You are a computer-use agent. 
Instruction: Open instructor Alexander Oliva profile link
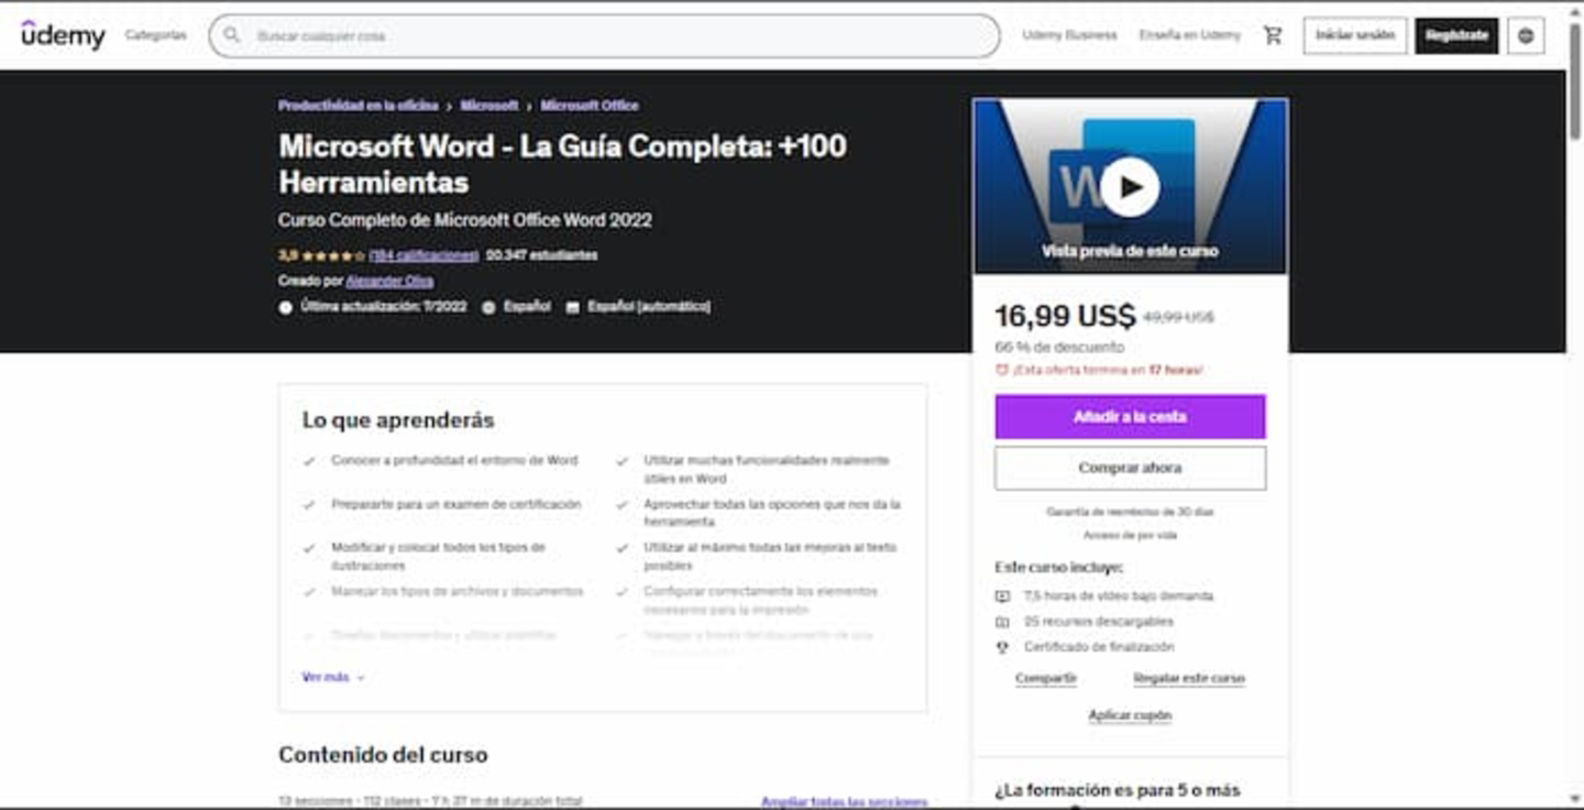coord(390,281)
